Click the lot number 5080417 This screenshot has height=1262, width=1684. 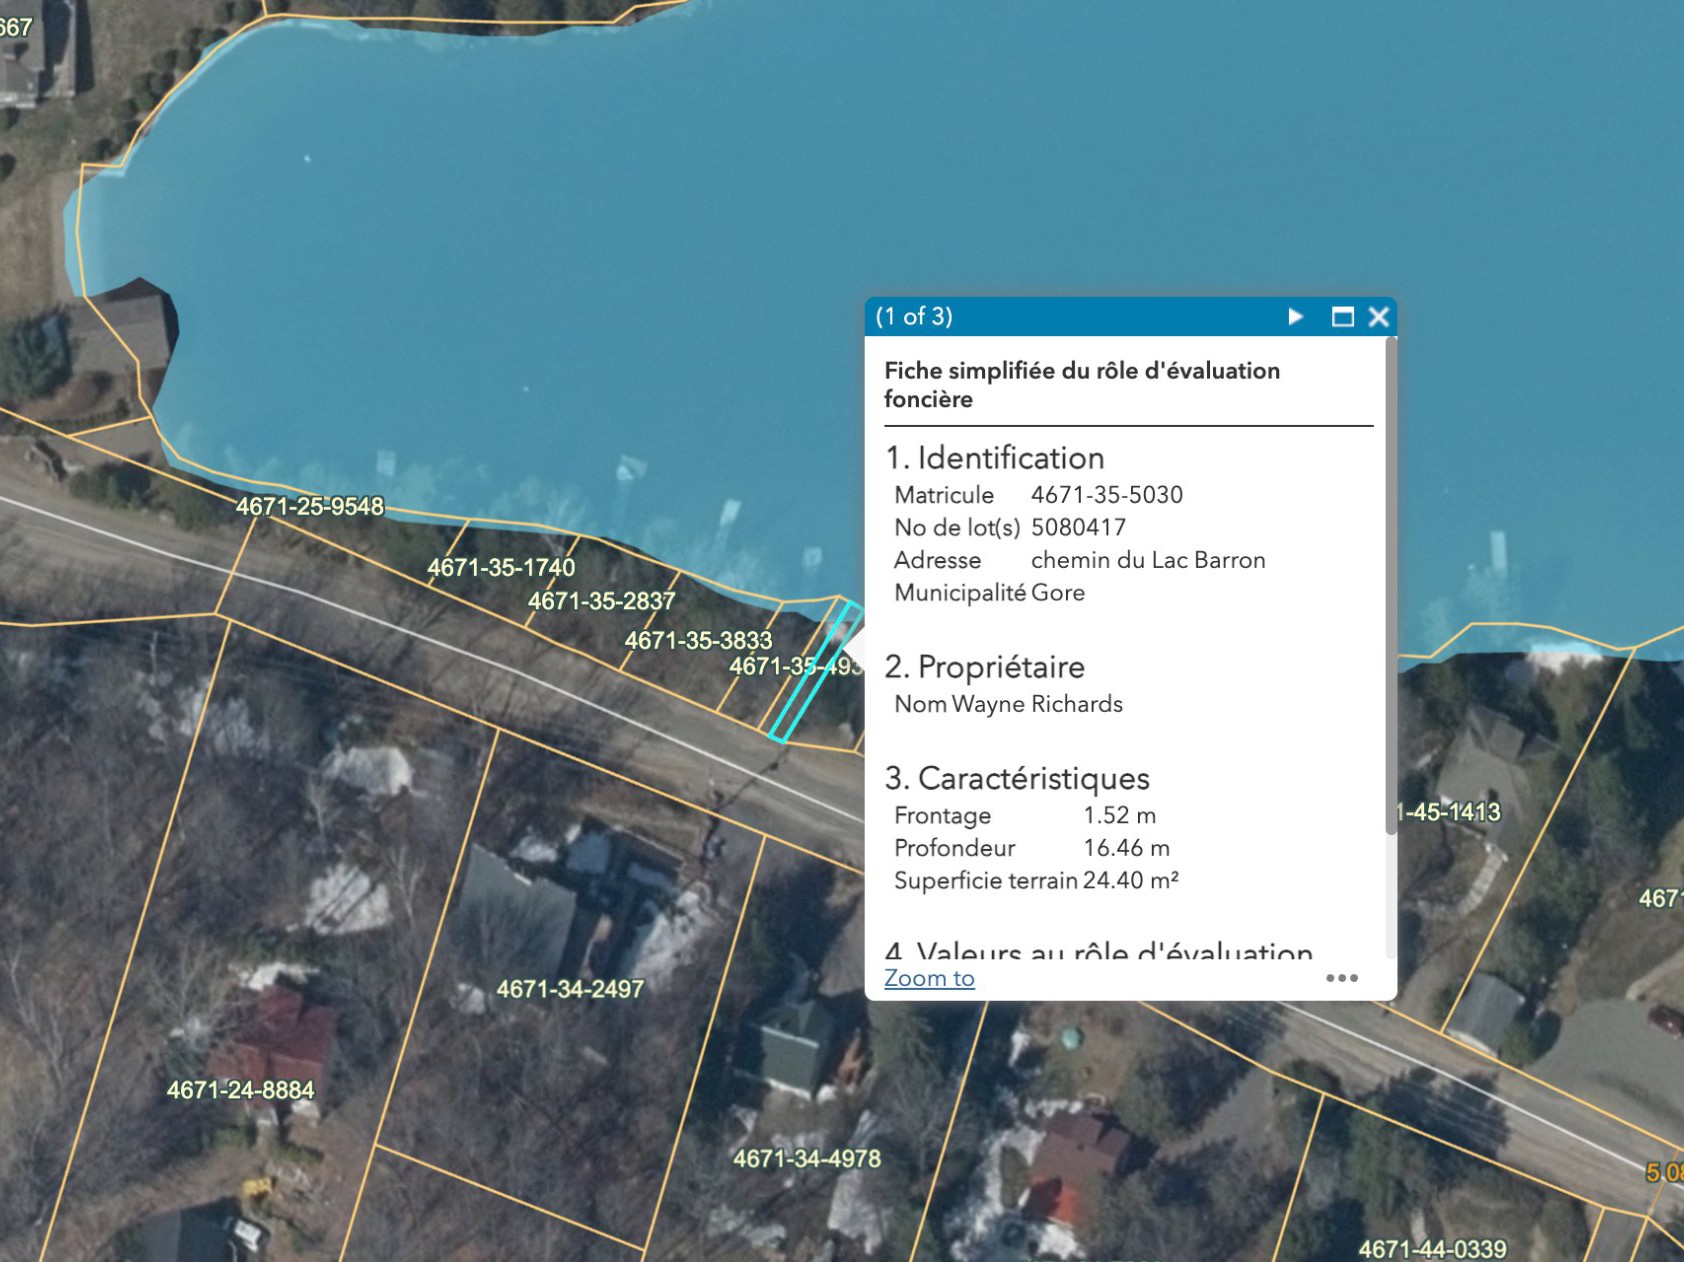pos(1078,527)
